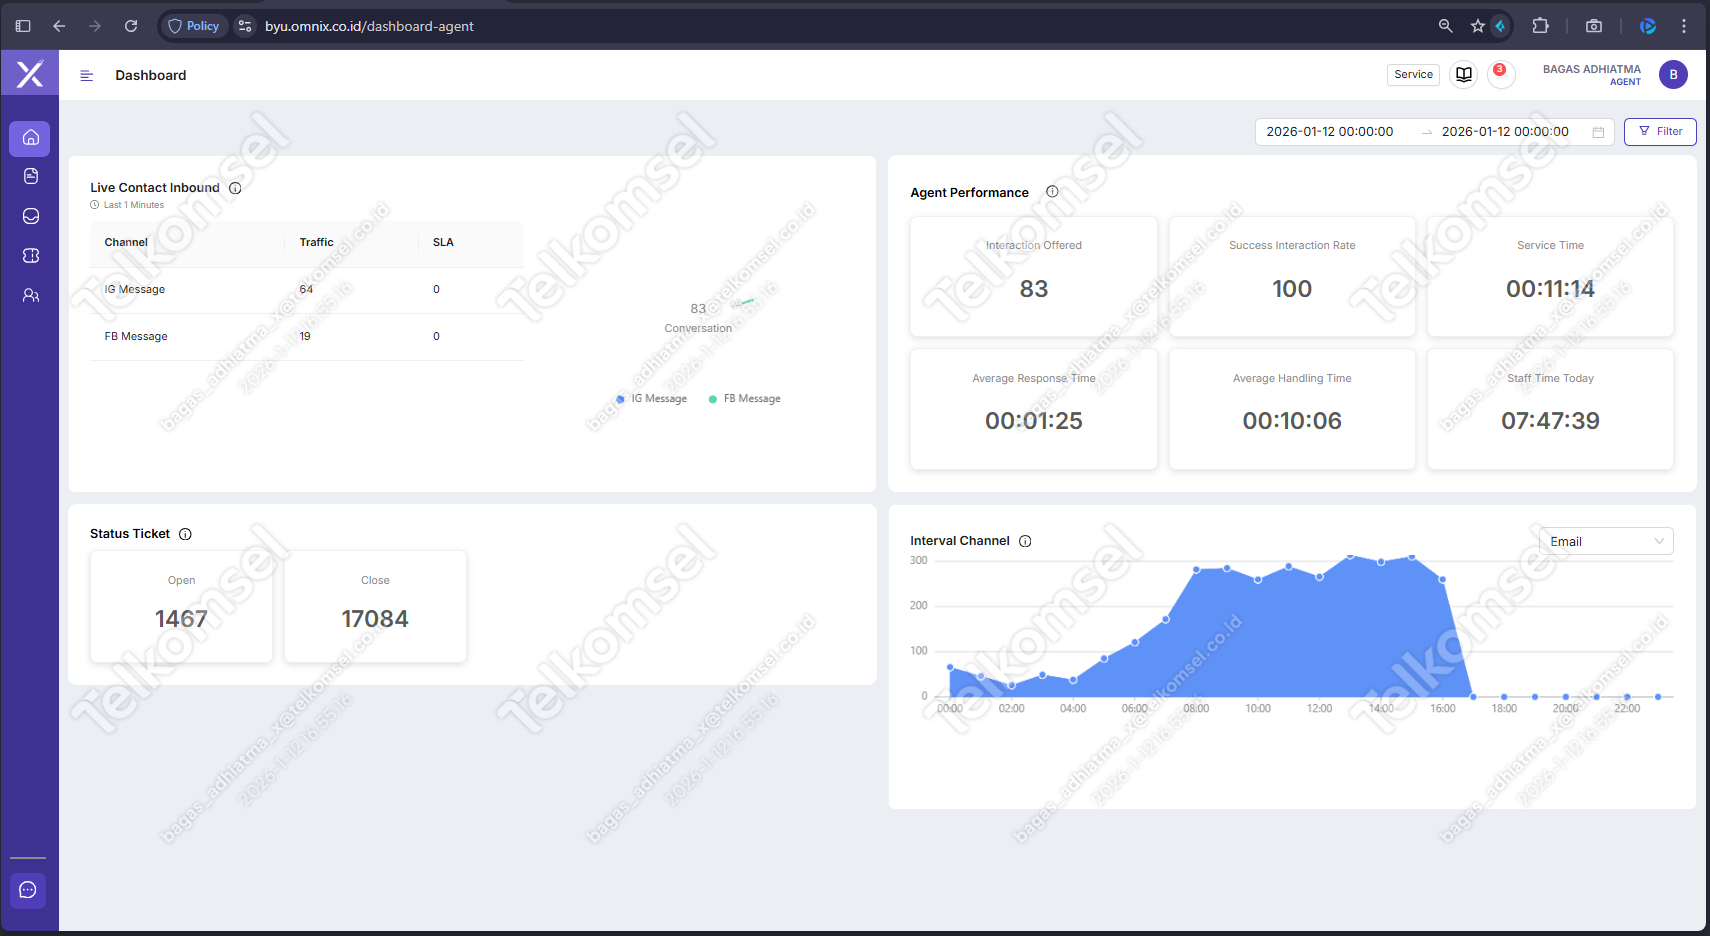The width and height of the screenshot is (1710, 936).
Task: Open the Email channel dropdown
Action: click(x=1606, y=541)
